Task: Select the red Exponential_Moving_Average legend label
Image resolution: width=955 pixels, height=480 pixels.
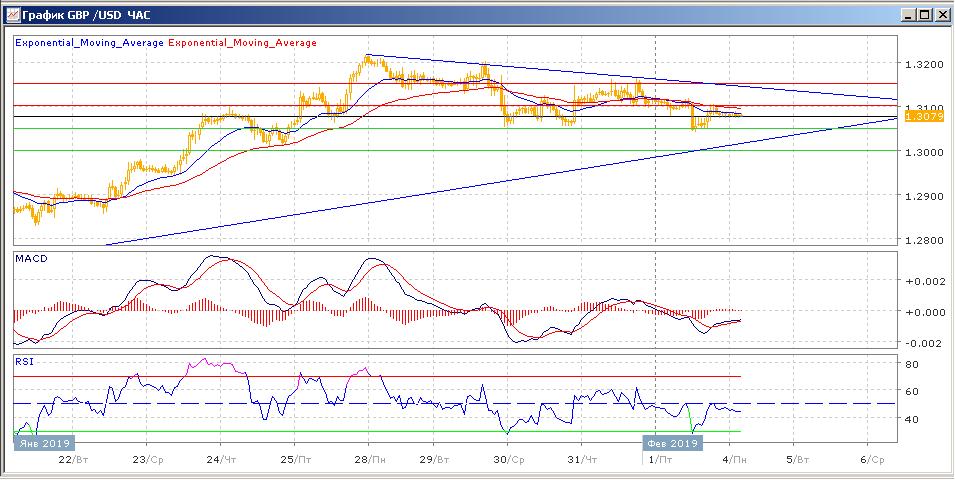Action: pos(242,43)
